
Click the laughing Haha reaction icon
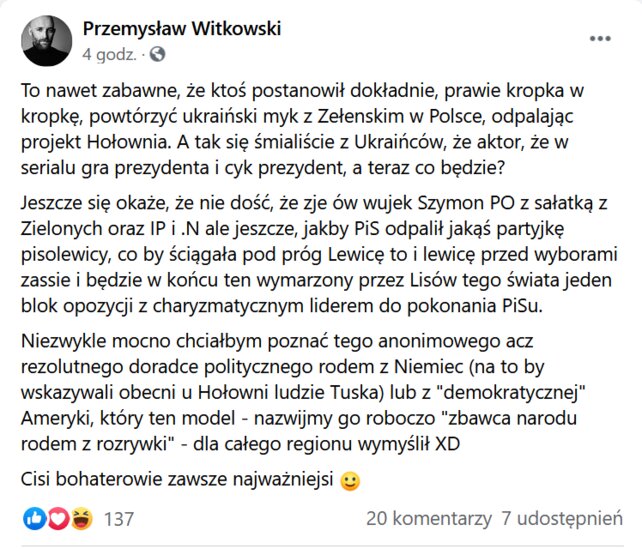[81, 519]
